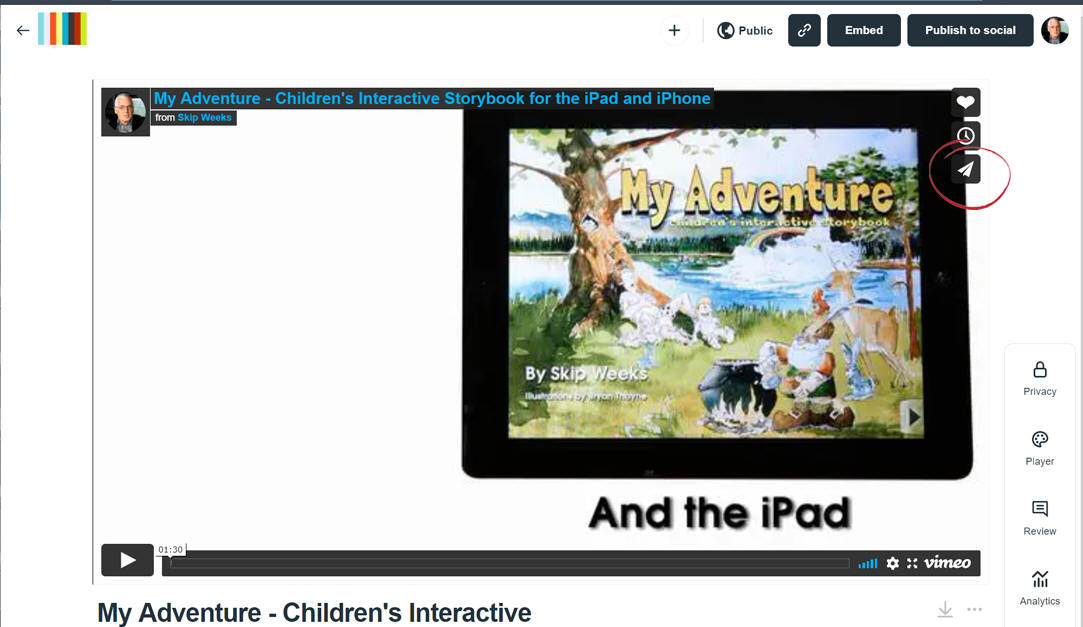
Task: Open player settings gear icon
Action: pyautogui.click(x=892, y=563)
